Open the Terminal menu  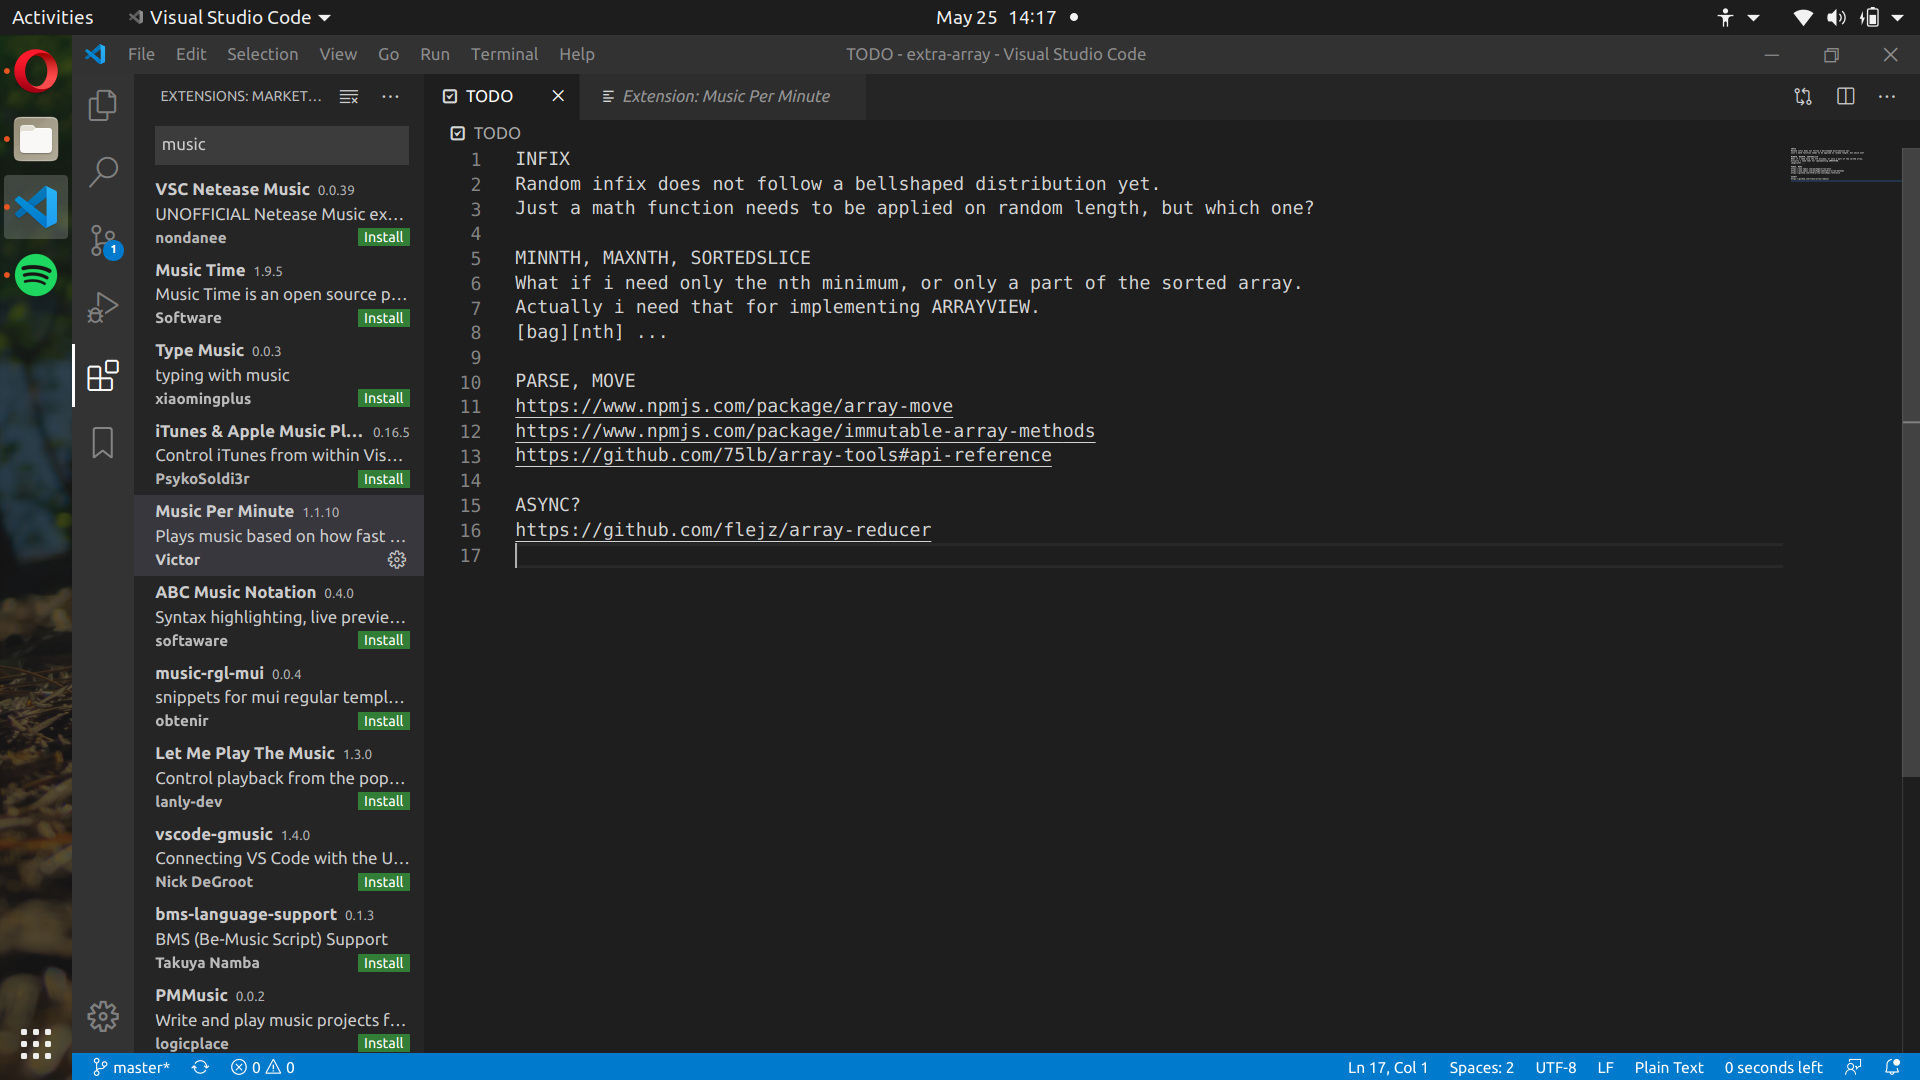coord(504,54)
